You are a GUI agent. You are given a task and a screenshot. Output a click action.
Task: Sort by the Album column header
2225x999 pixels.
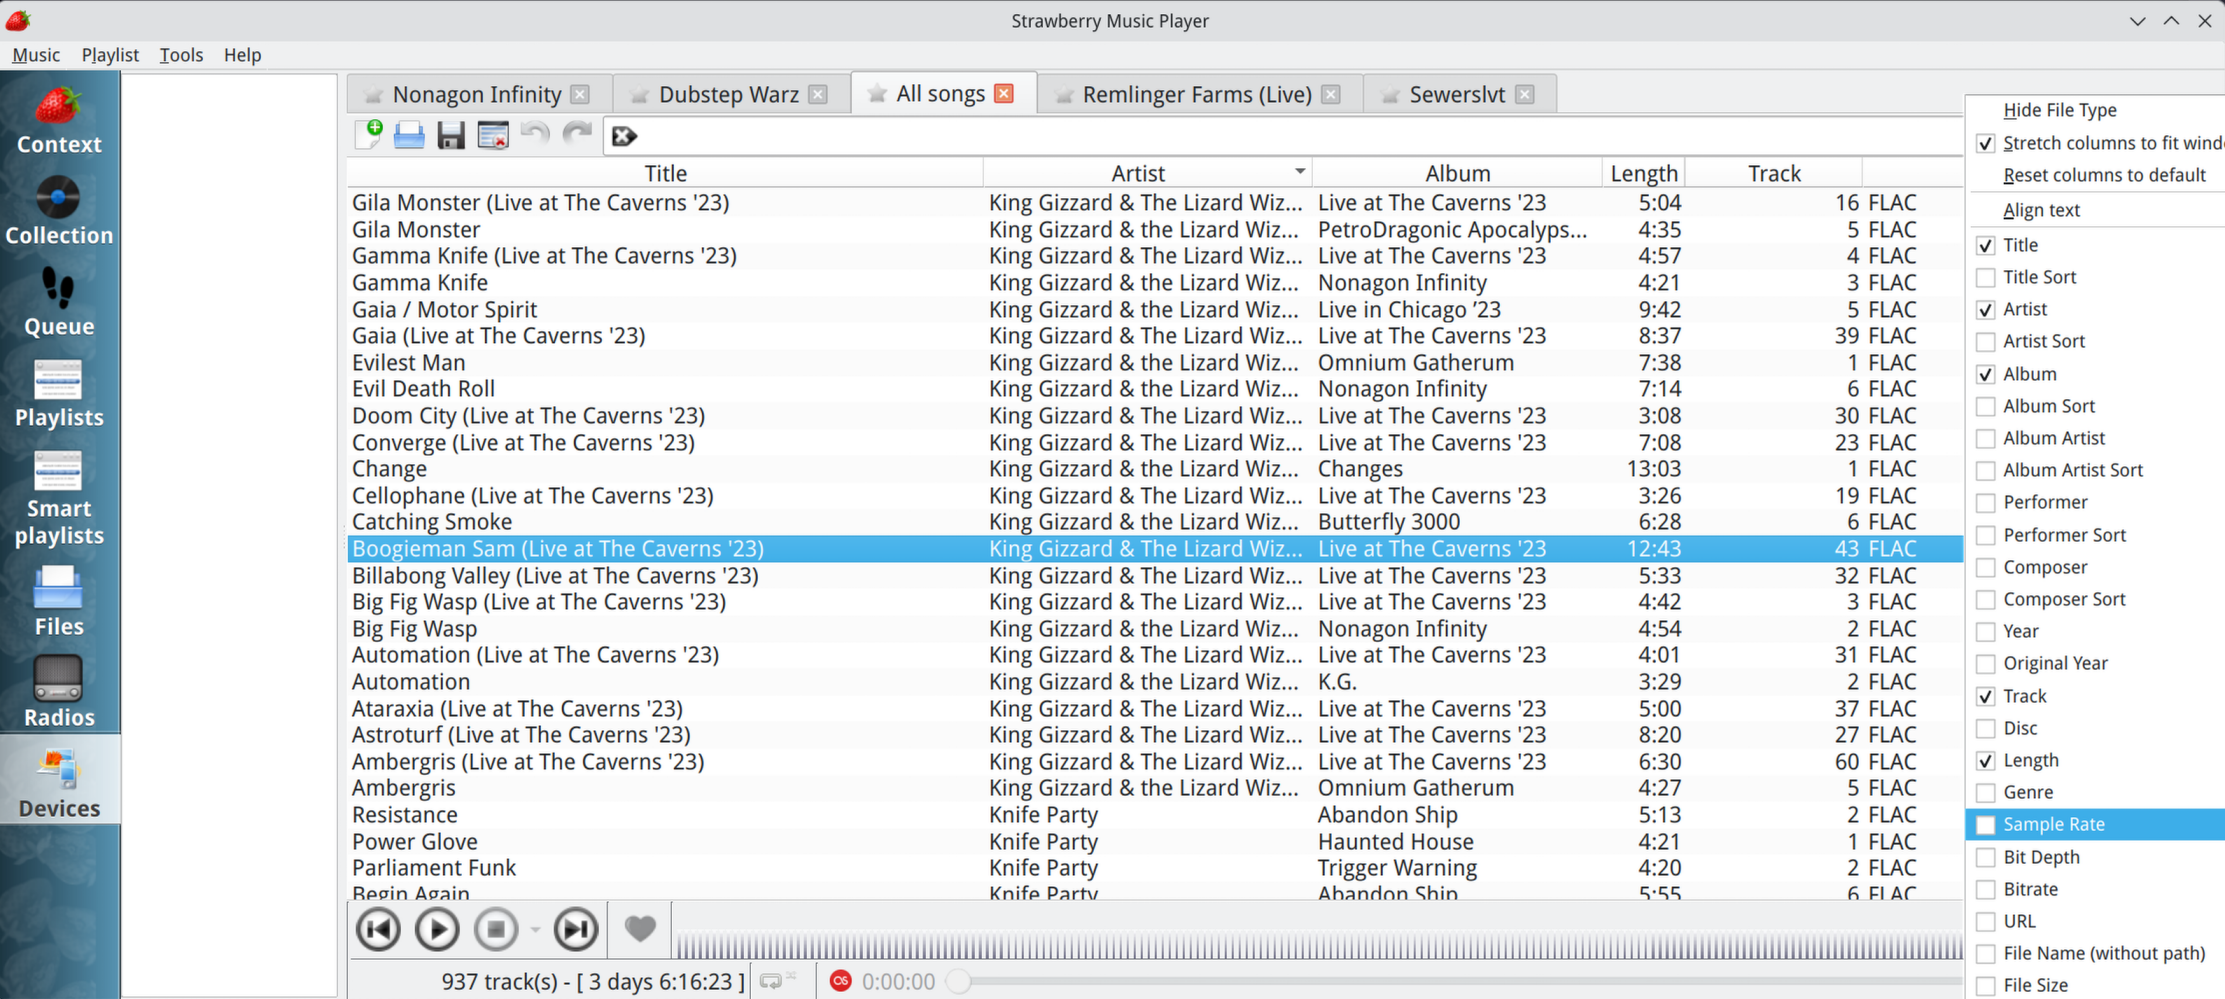point(1457,173)
